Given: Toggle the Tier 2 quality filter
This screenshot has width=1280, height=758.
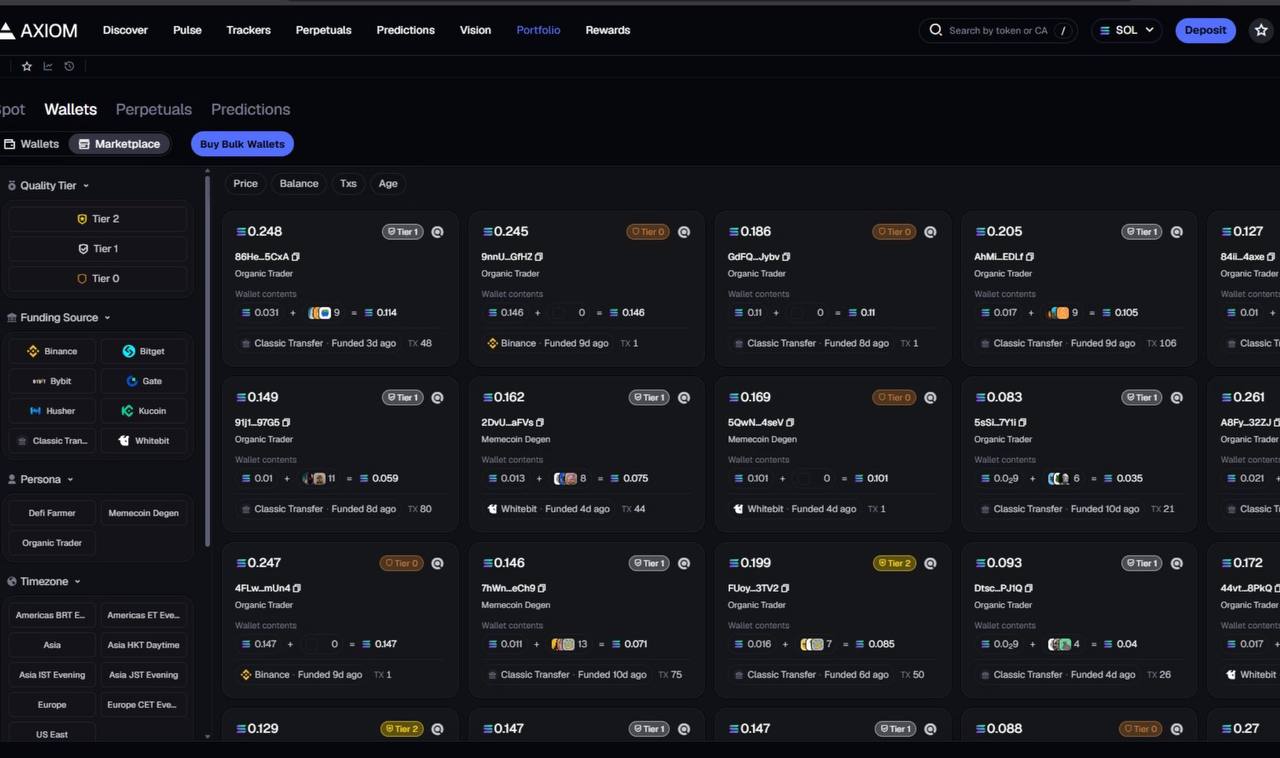Looking at the screenshot, I should (x=98, y=219).
